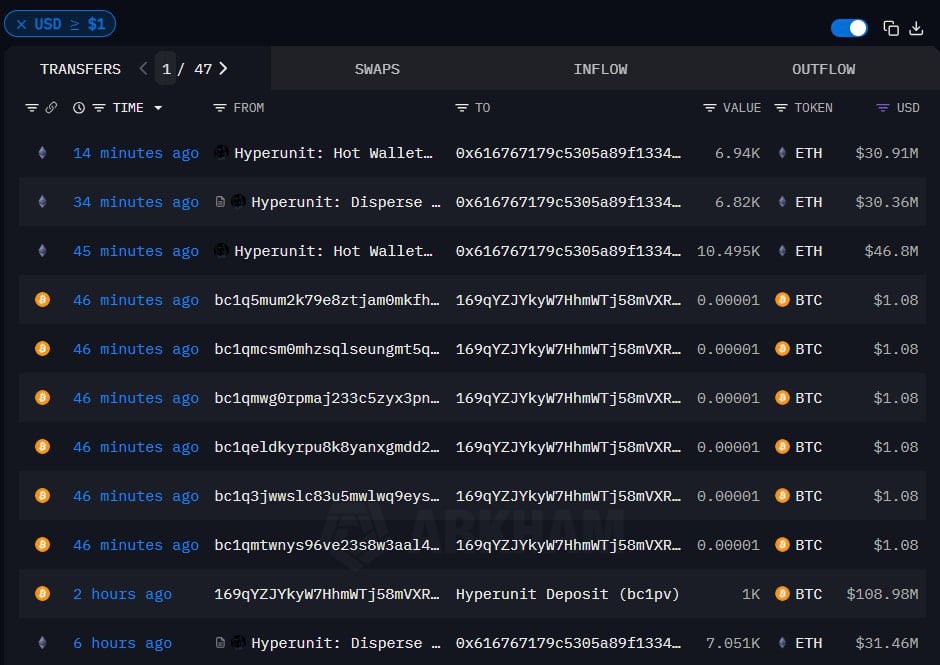Open Hyperunit Deposit (bc1pv) address

click(567, 594)
